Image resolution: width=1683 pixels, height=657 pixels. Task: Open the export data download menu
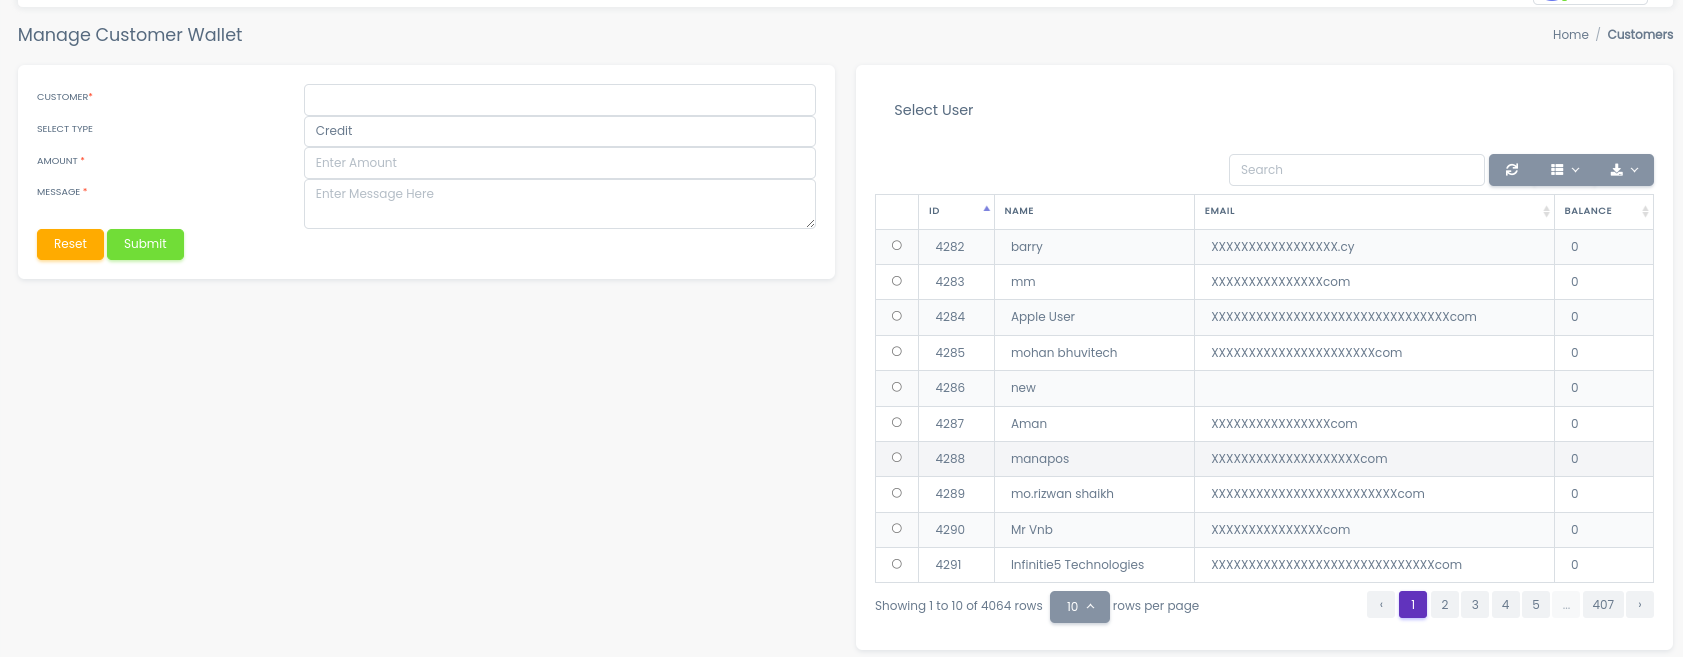(1624, 170)
